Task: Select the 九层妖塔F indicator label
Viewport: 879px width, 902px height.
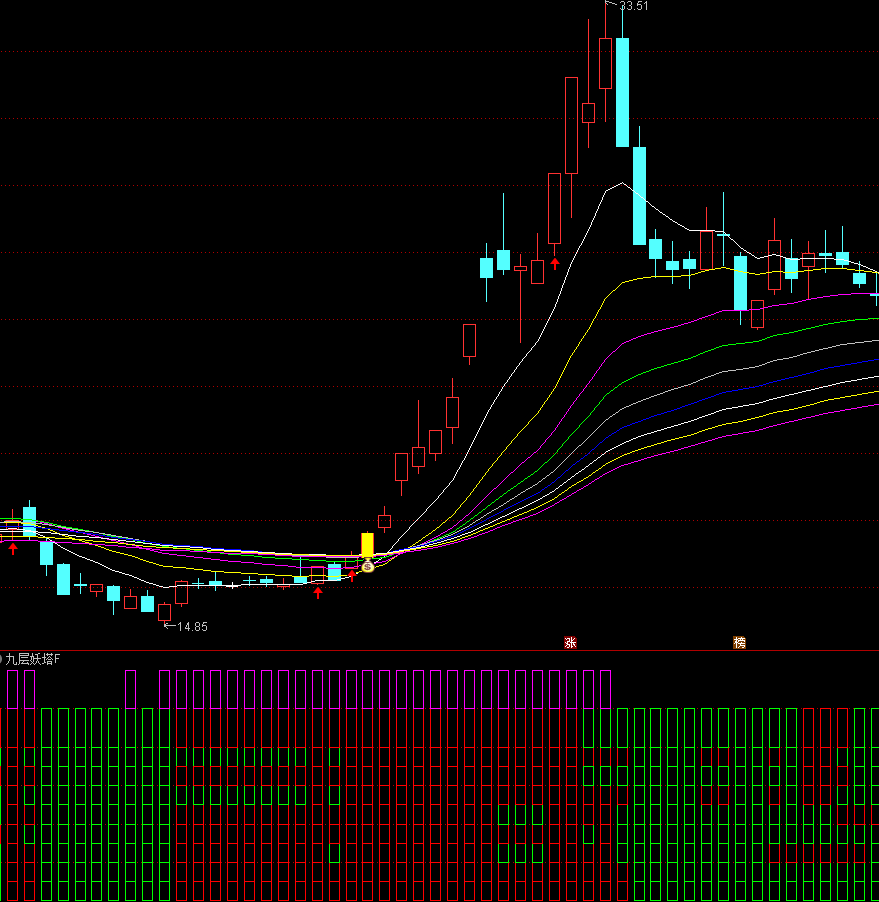Action: [x=33, y=659]
